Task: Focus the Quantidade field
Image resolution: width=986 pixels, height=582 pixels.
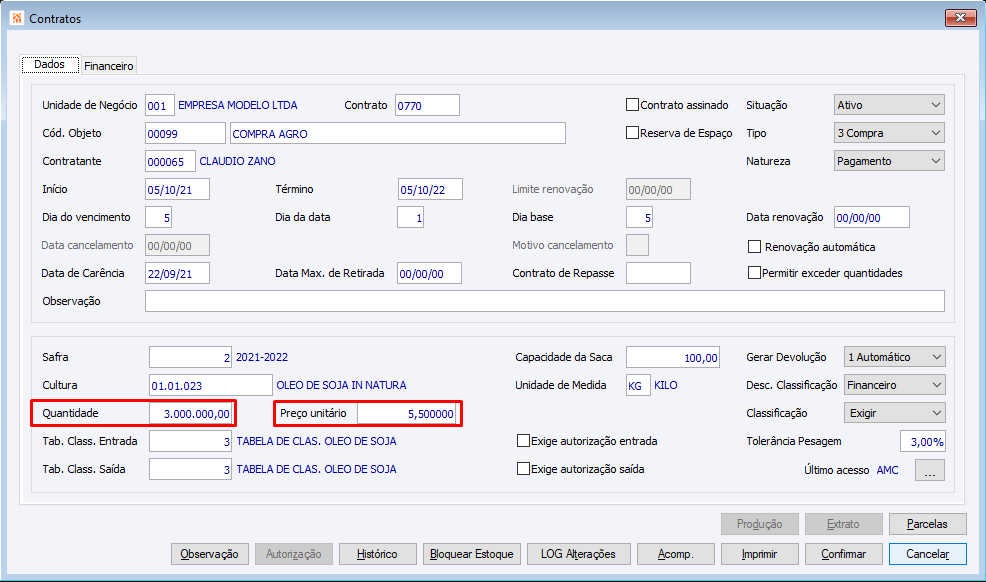Action: tap(191, 414)
